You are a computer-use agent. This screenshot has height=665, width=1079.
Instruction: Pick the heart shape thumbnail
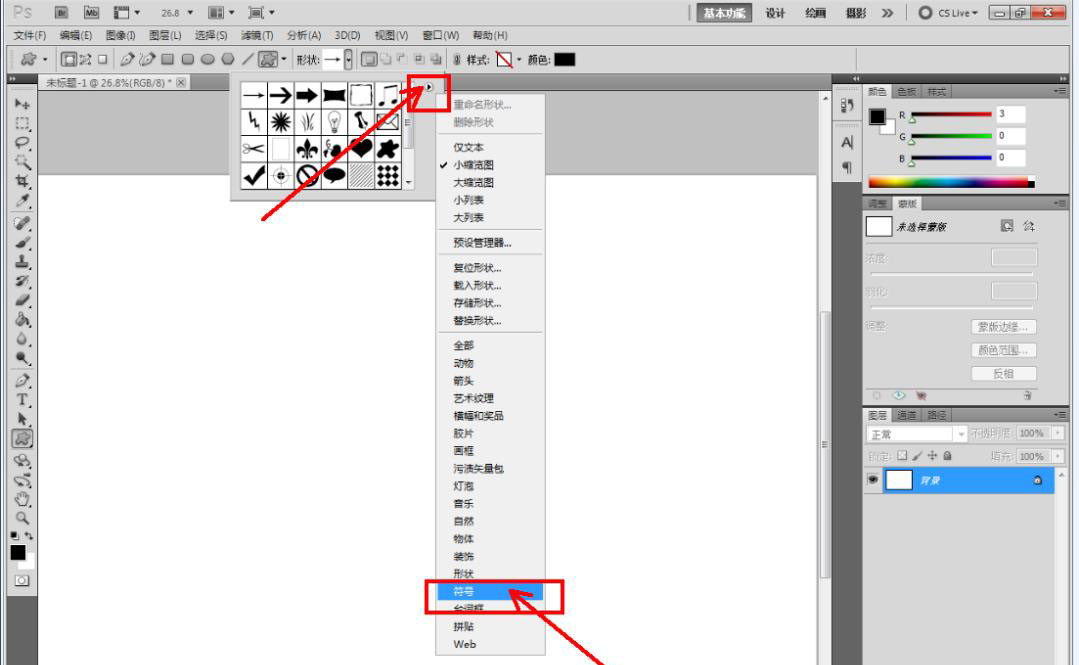(x=361, y=149)
